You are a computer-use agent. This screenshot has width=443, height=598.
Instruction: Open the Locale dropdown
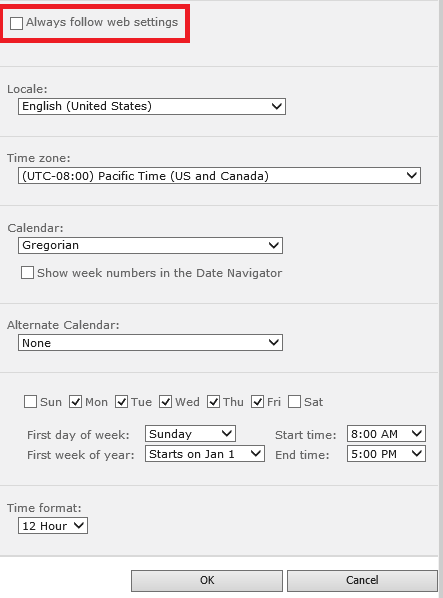click(152, 106)
